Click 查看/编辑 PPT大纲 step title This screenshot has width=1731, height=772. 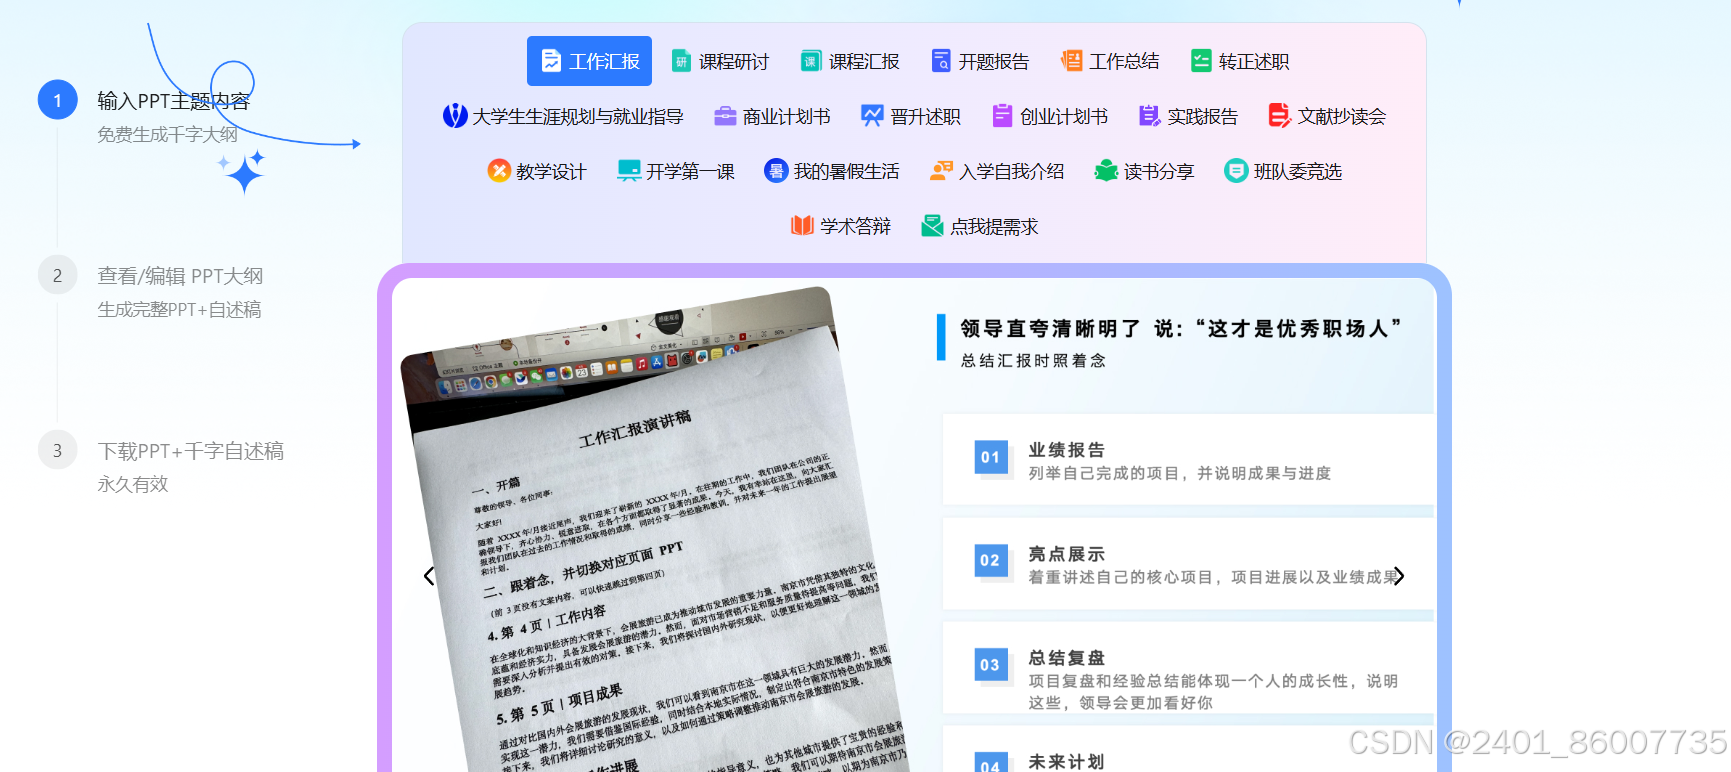pos(180,276)
